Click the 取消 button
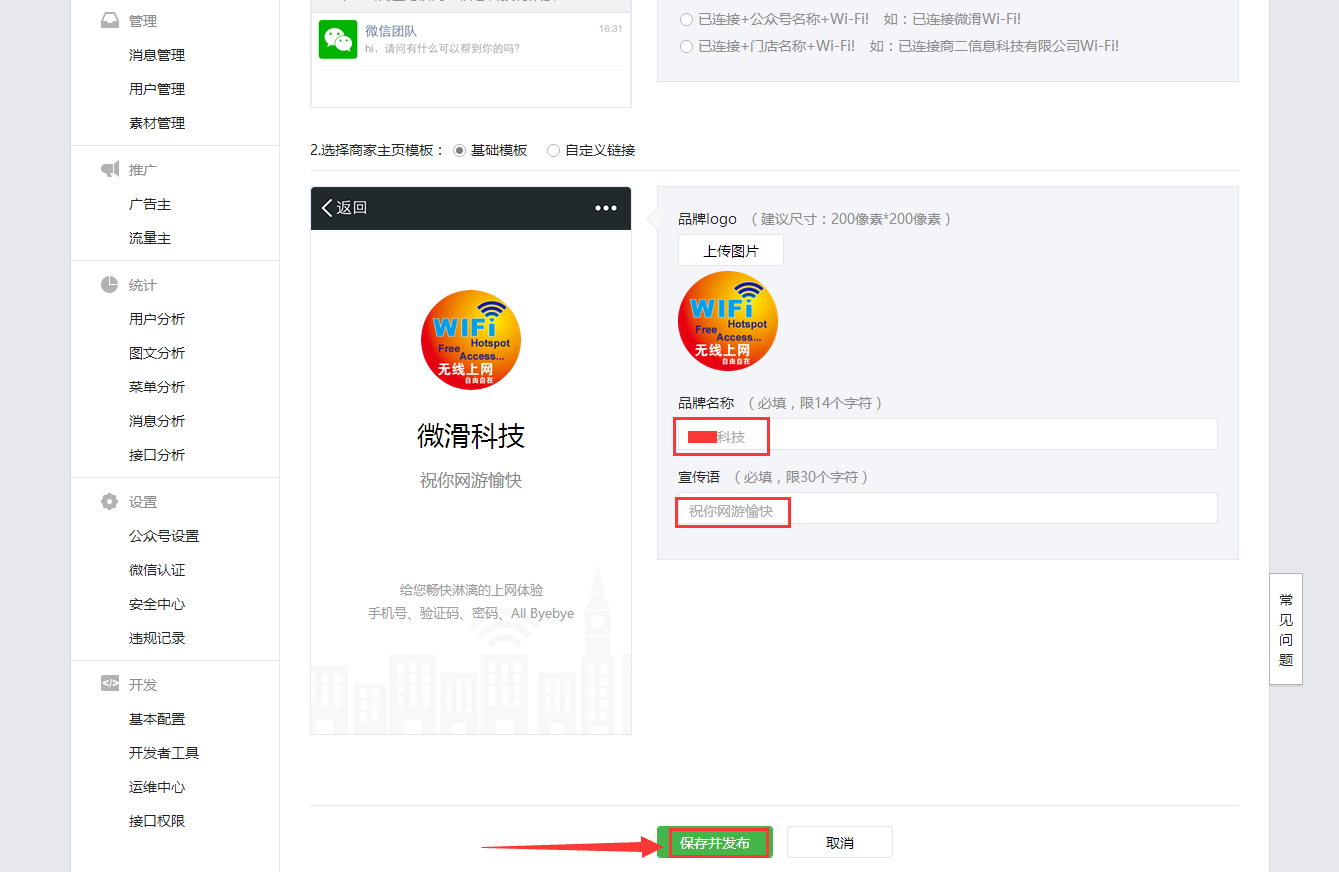Image resolution: width=1339 pixels, height=872 pixels. point(839,843)
